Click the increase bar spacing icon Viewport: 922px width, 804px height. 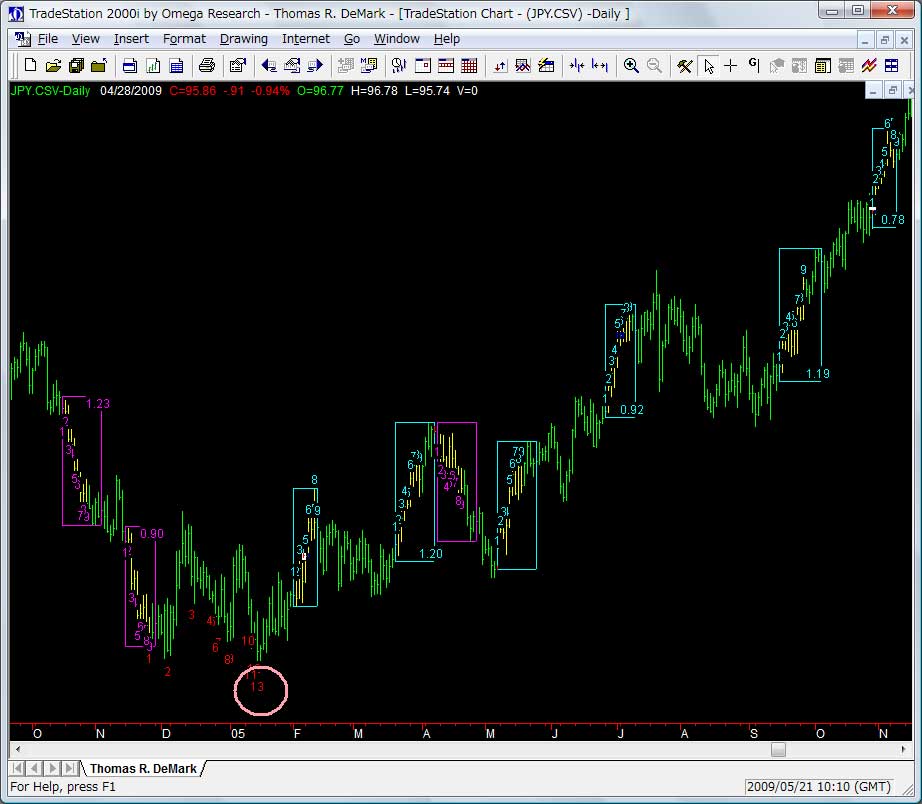600,66
